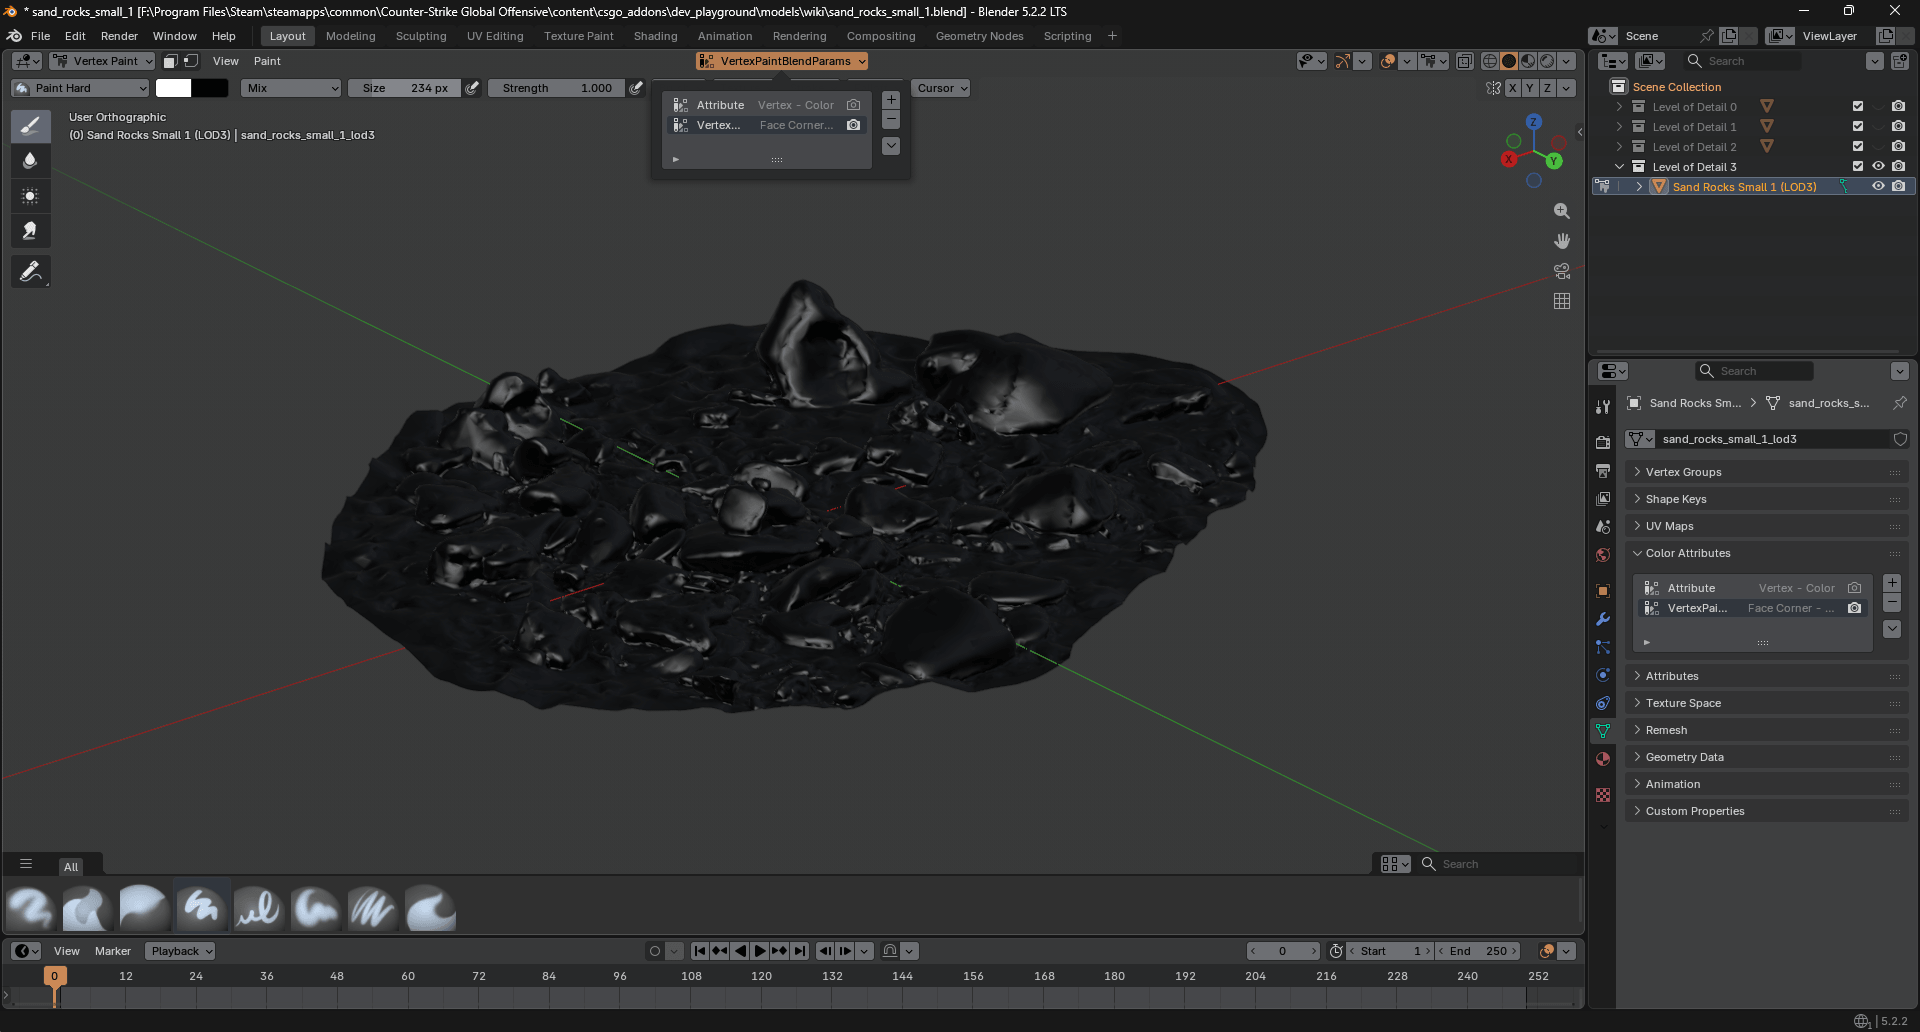Image resolution: width=1920 pixels, height=1032 pixels.
Task: Uncheck Level of Detail 2 checkbox
Action: (x=1858, y=146)
